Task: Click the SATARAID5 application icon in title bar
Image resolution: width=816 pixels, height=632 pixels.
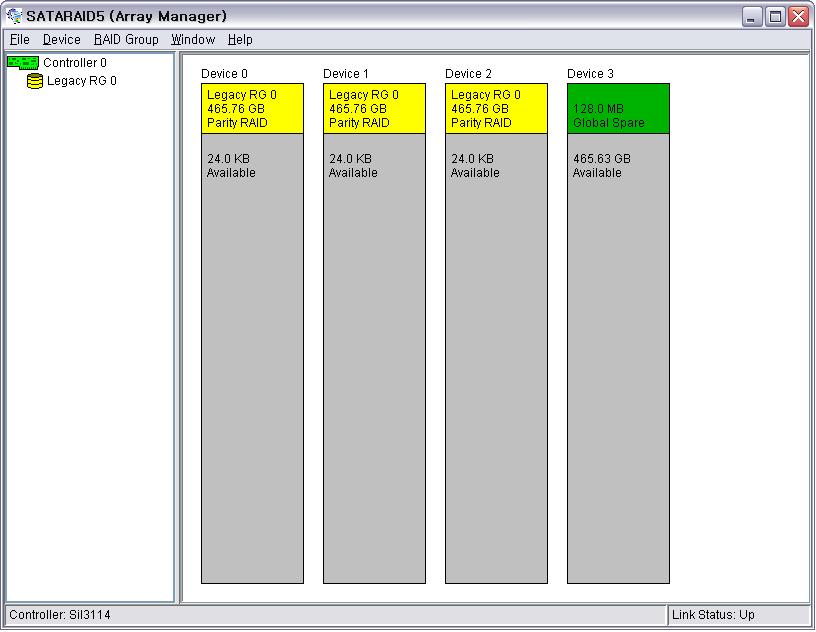Action: [x=14, y=16]
